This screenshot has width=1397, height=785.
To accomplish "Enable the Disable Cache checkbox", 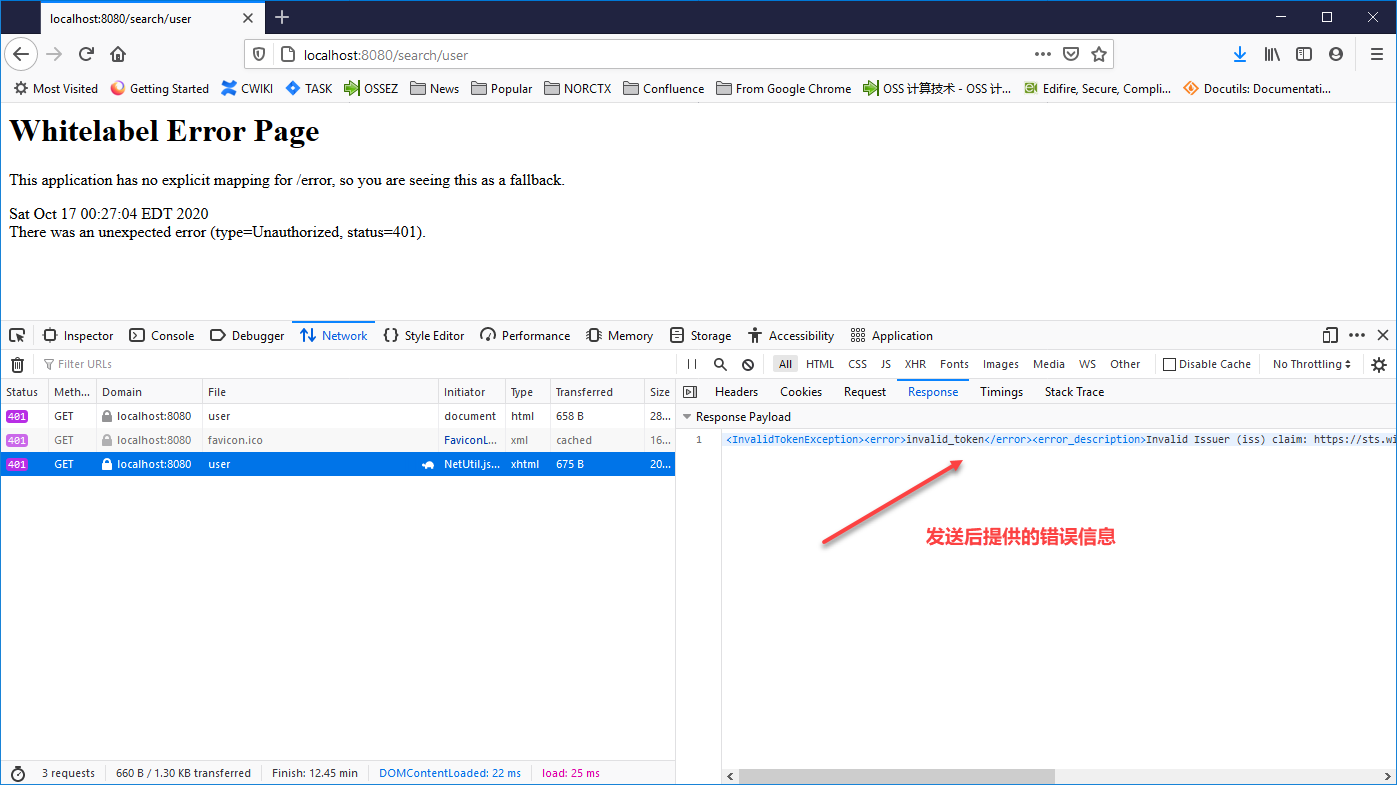I will coord(1169,364).
